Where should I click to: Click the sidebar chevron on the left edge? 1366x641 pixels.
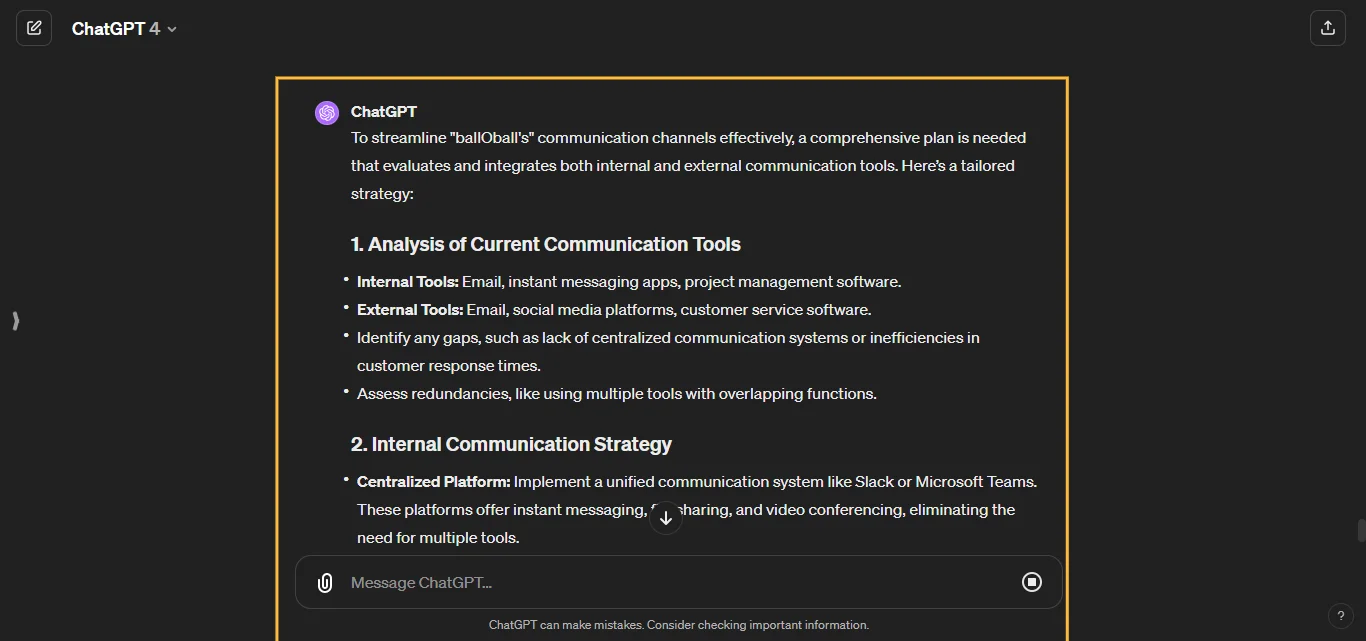15,321
